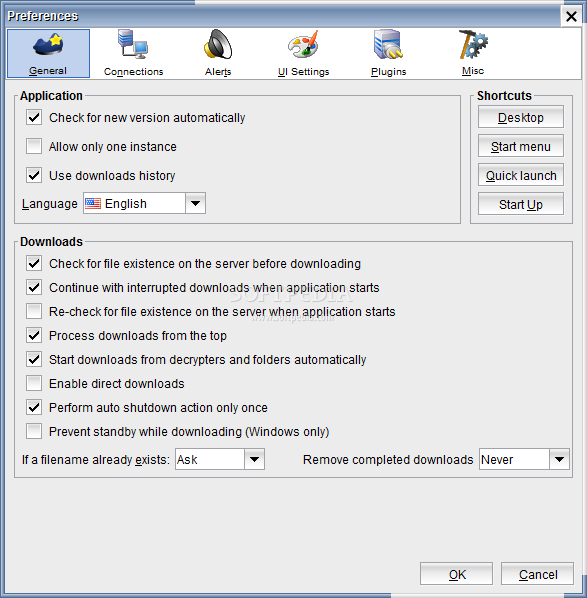Enable Prevent standby while downloading

(x=34, y=432)
